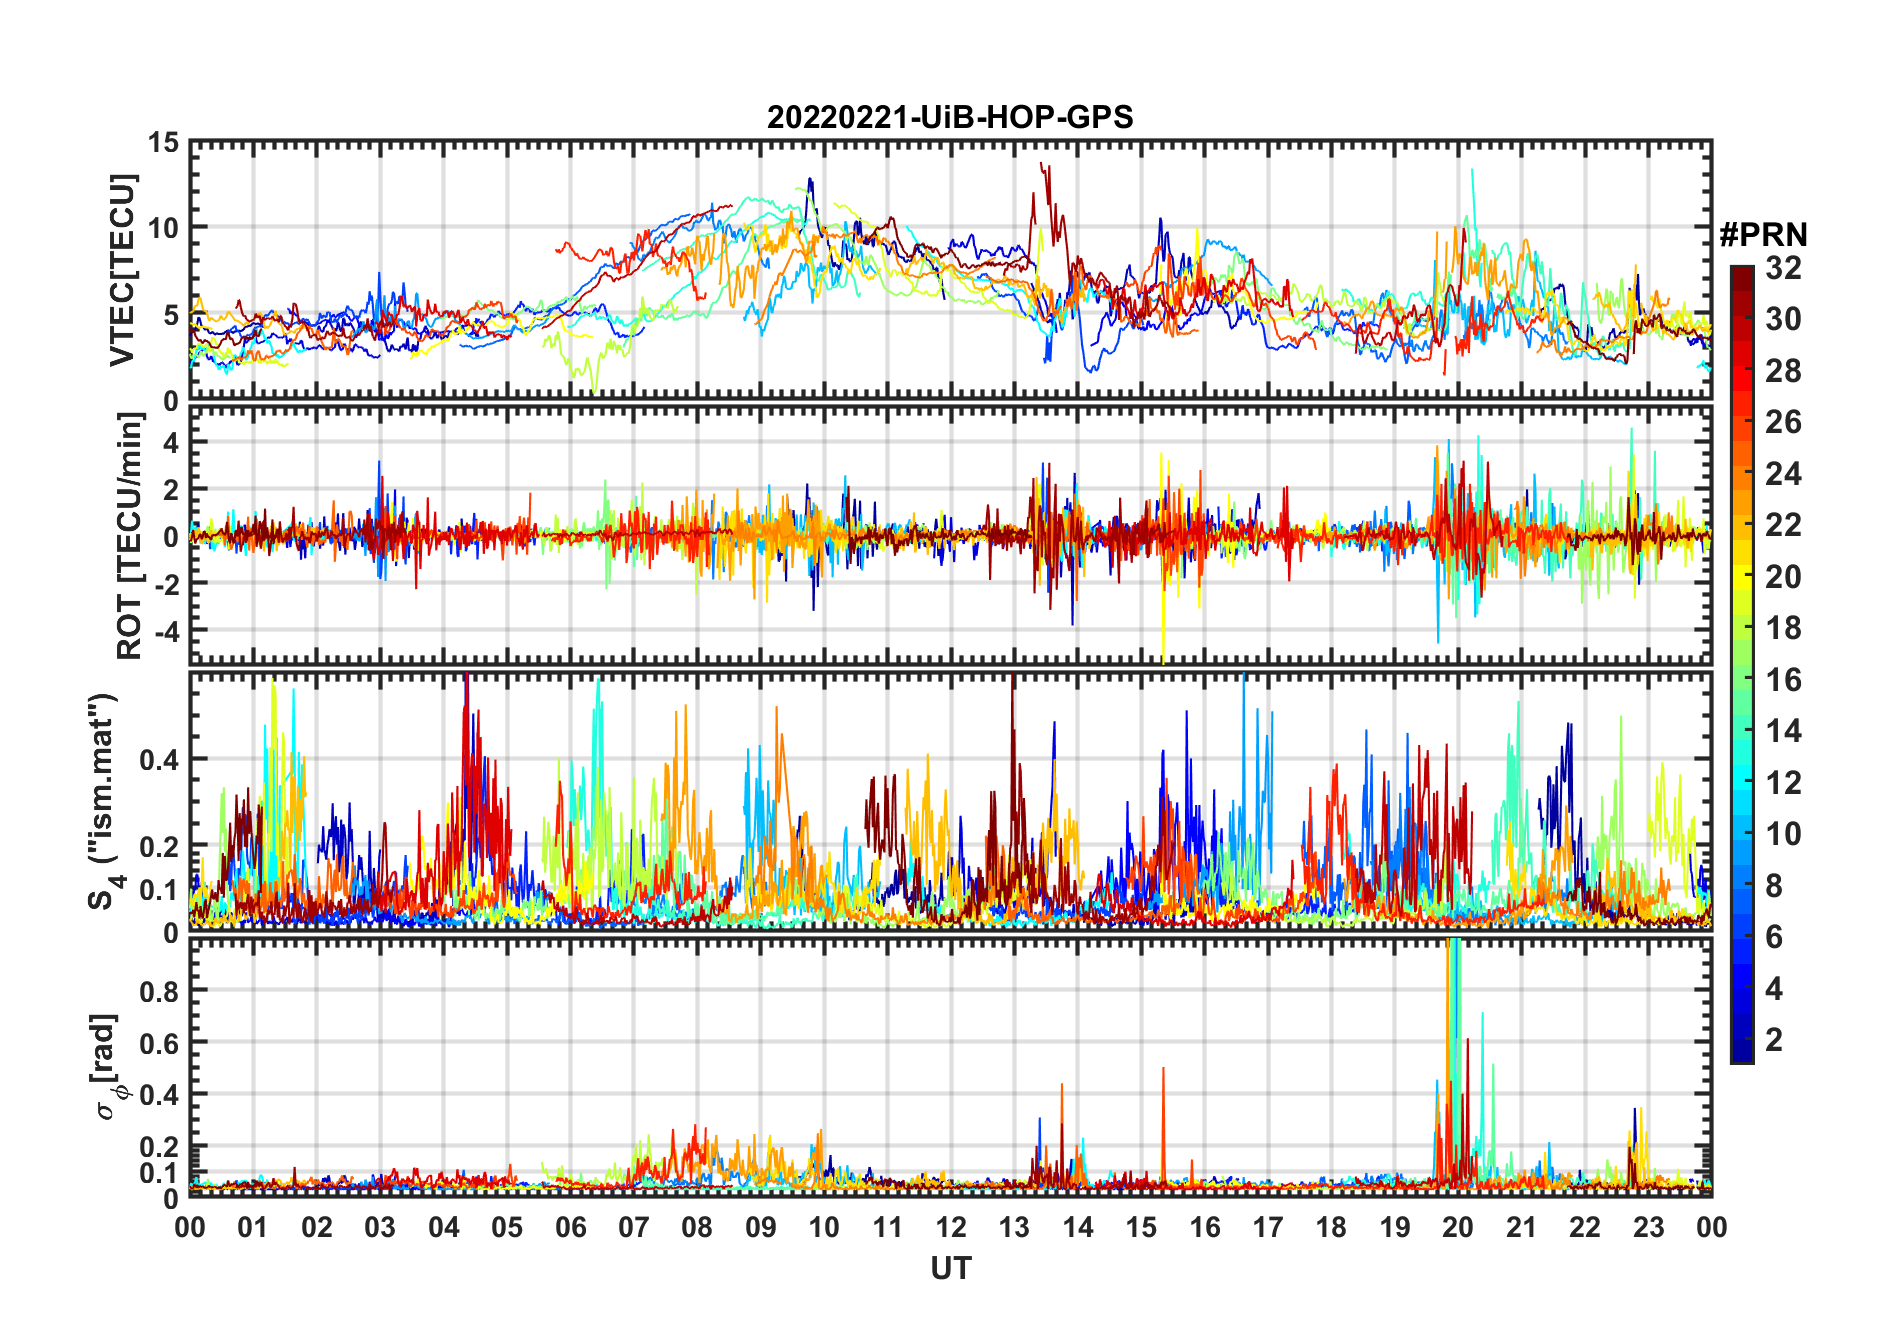Click colorbar tick label 8

pos(1774,886)
